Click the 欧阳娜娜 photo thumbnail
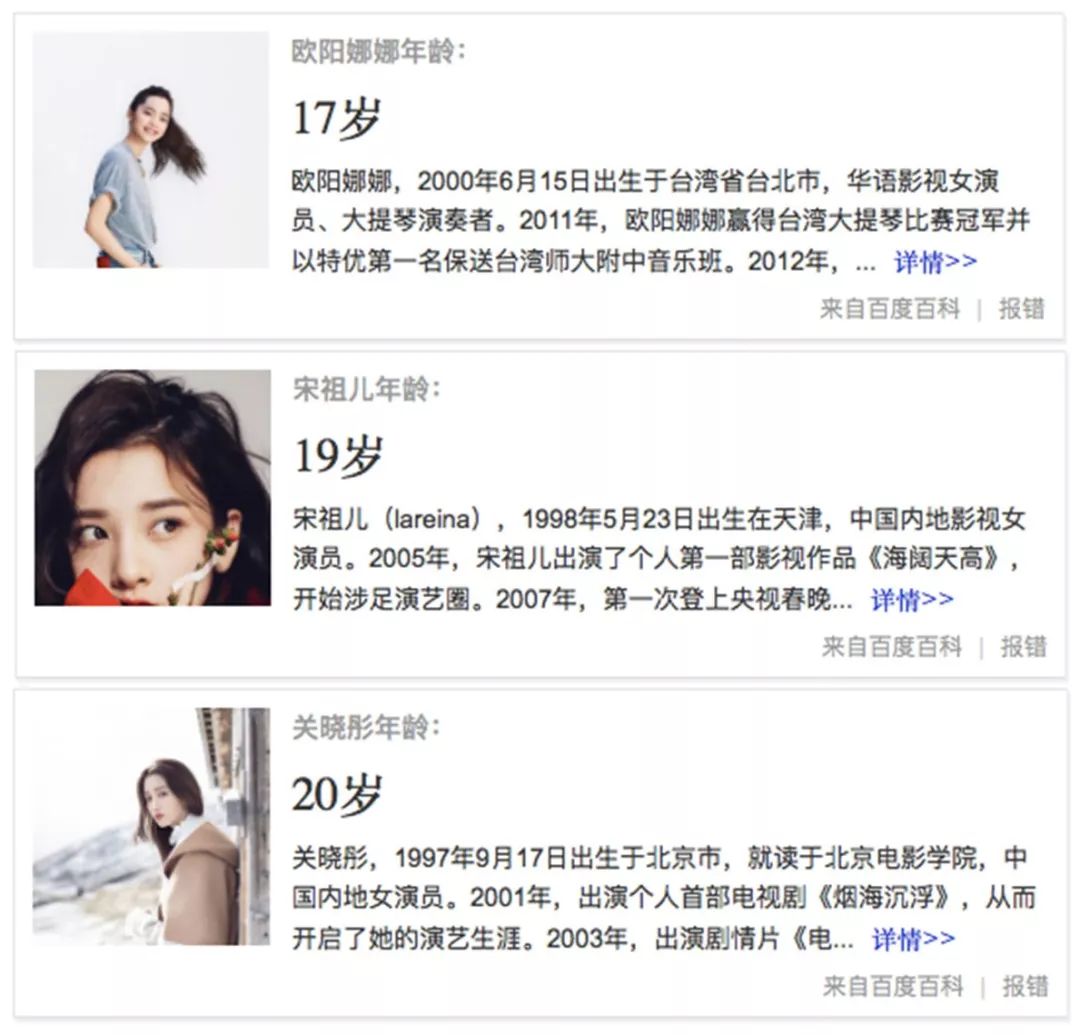This screenshot has height=1035, width=1080. (151, 149)
